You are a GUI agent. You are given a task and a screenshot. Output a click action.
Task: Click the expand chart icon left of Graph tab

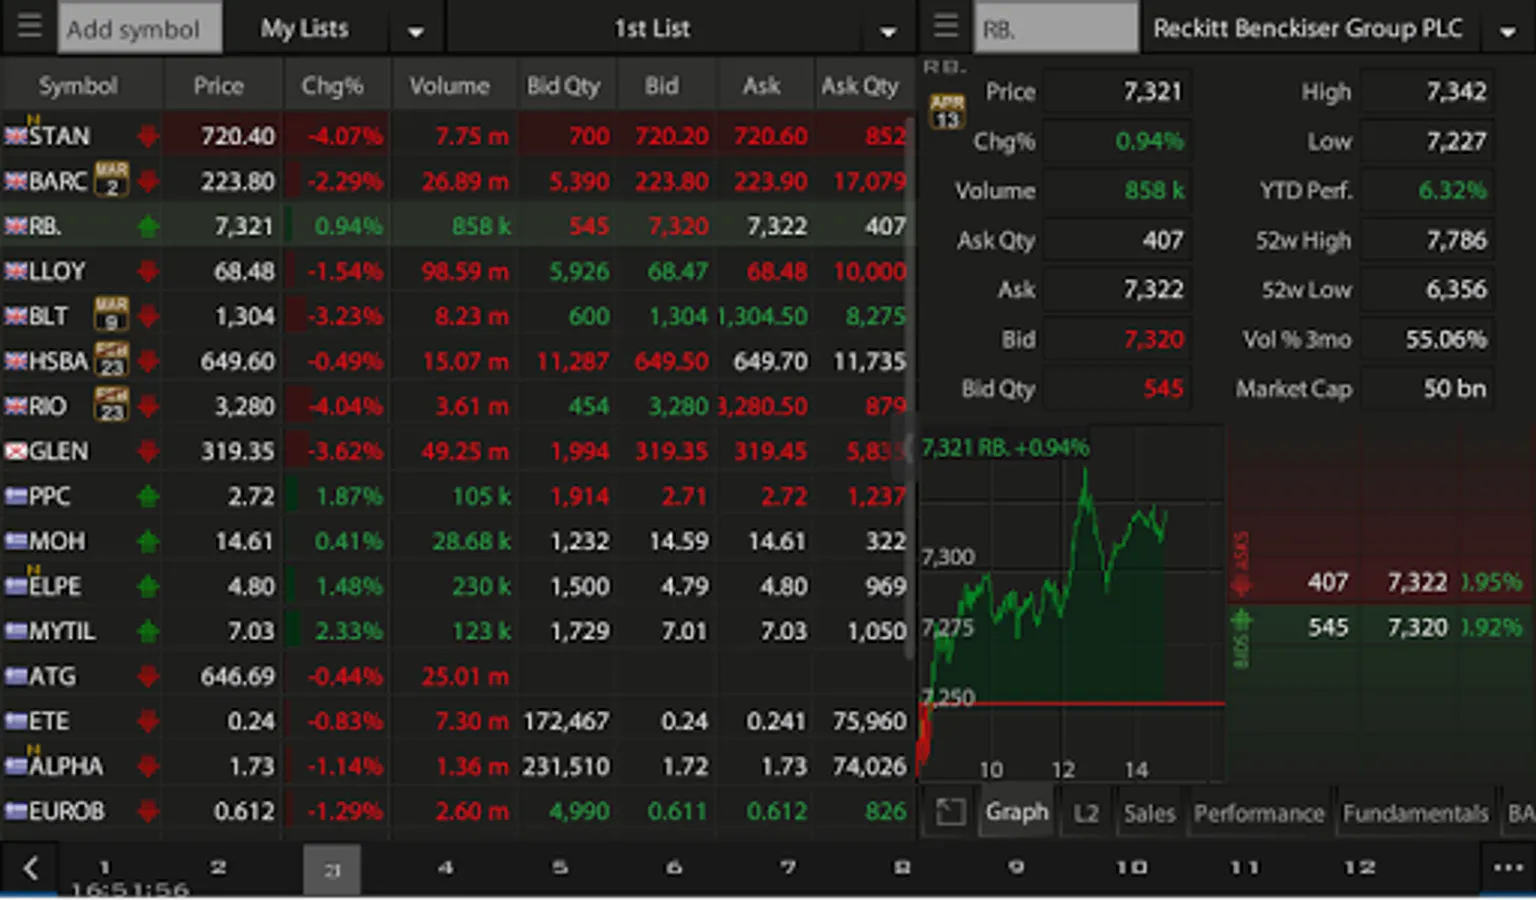[950, 812]
